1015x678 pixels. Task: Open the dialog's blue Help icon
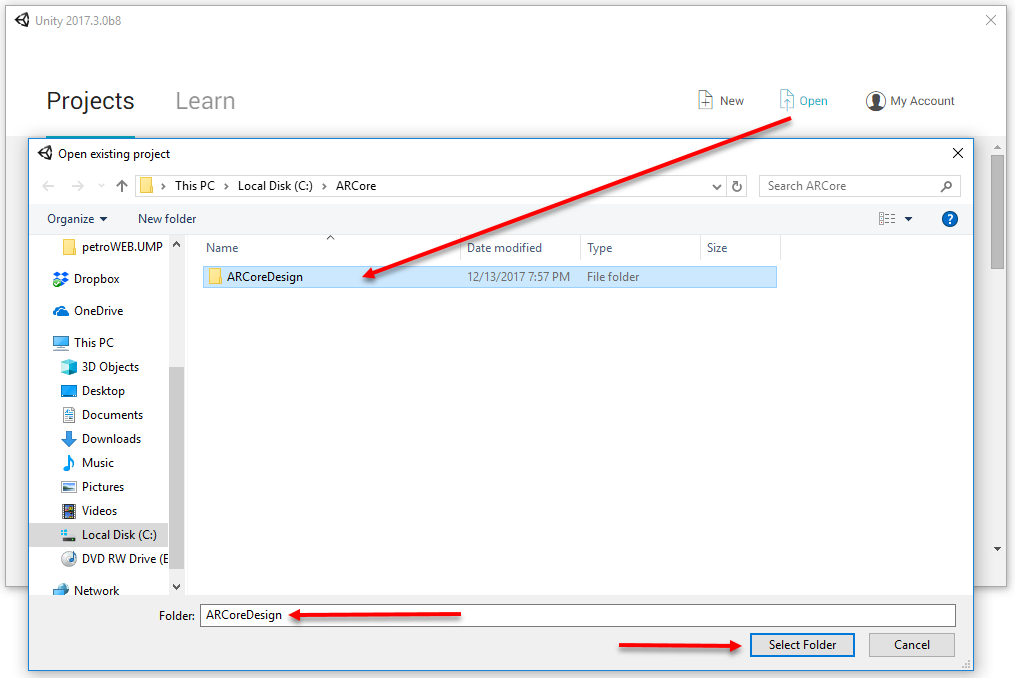pyautogui.click(x=950, y=219)
